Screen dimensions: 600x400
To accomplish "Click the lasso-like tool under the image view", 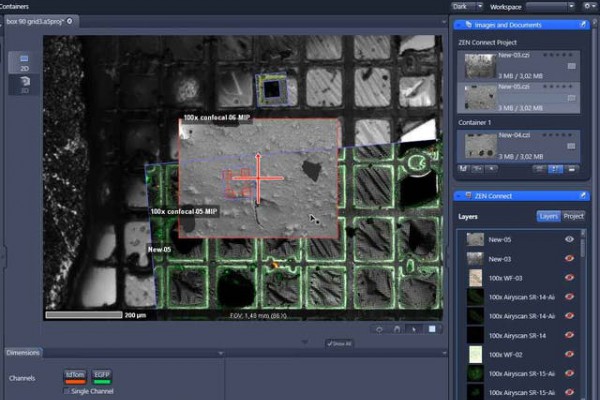I will click(379, 329).
